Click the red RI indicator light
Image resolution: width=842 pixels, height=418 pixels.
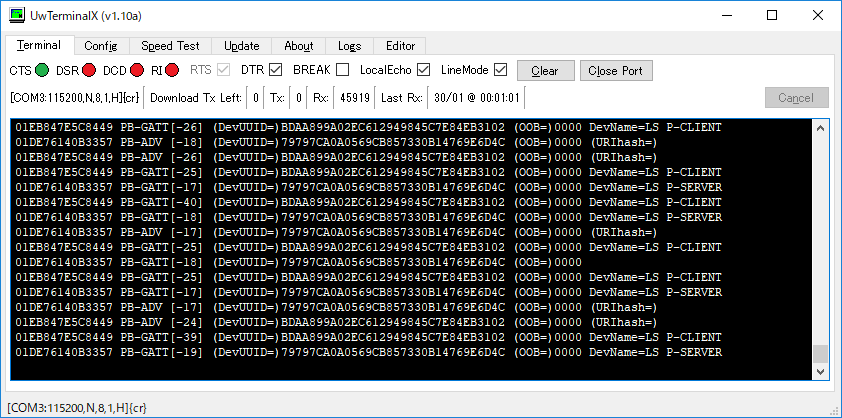click(172, 70)
